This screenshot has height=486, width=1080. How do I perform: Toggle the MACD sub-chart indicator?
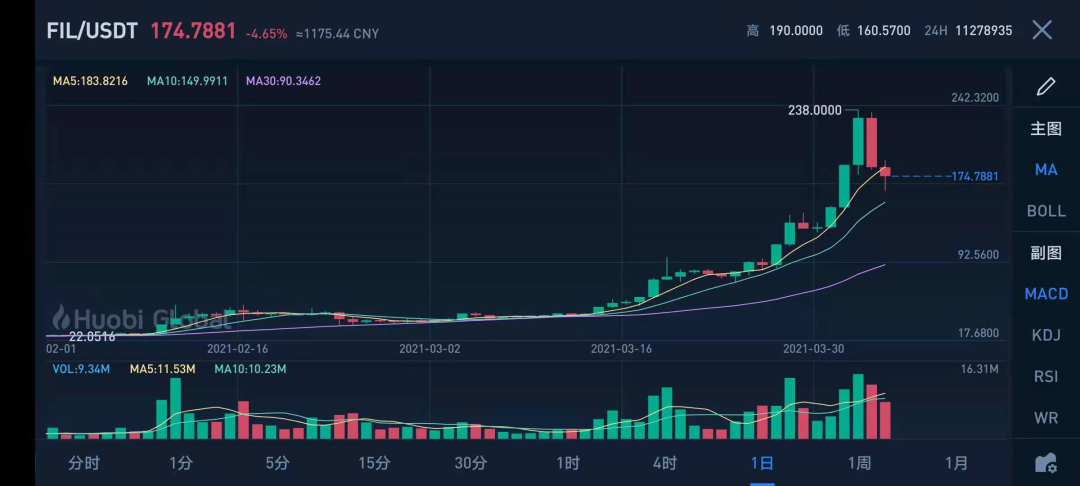pyautogui.click(x=1046, y=293)
